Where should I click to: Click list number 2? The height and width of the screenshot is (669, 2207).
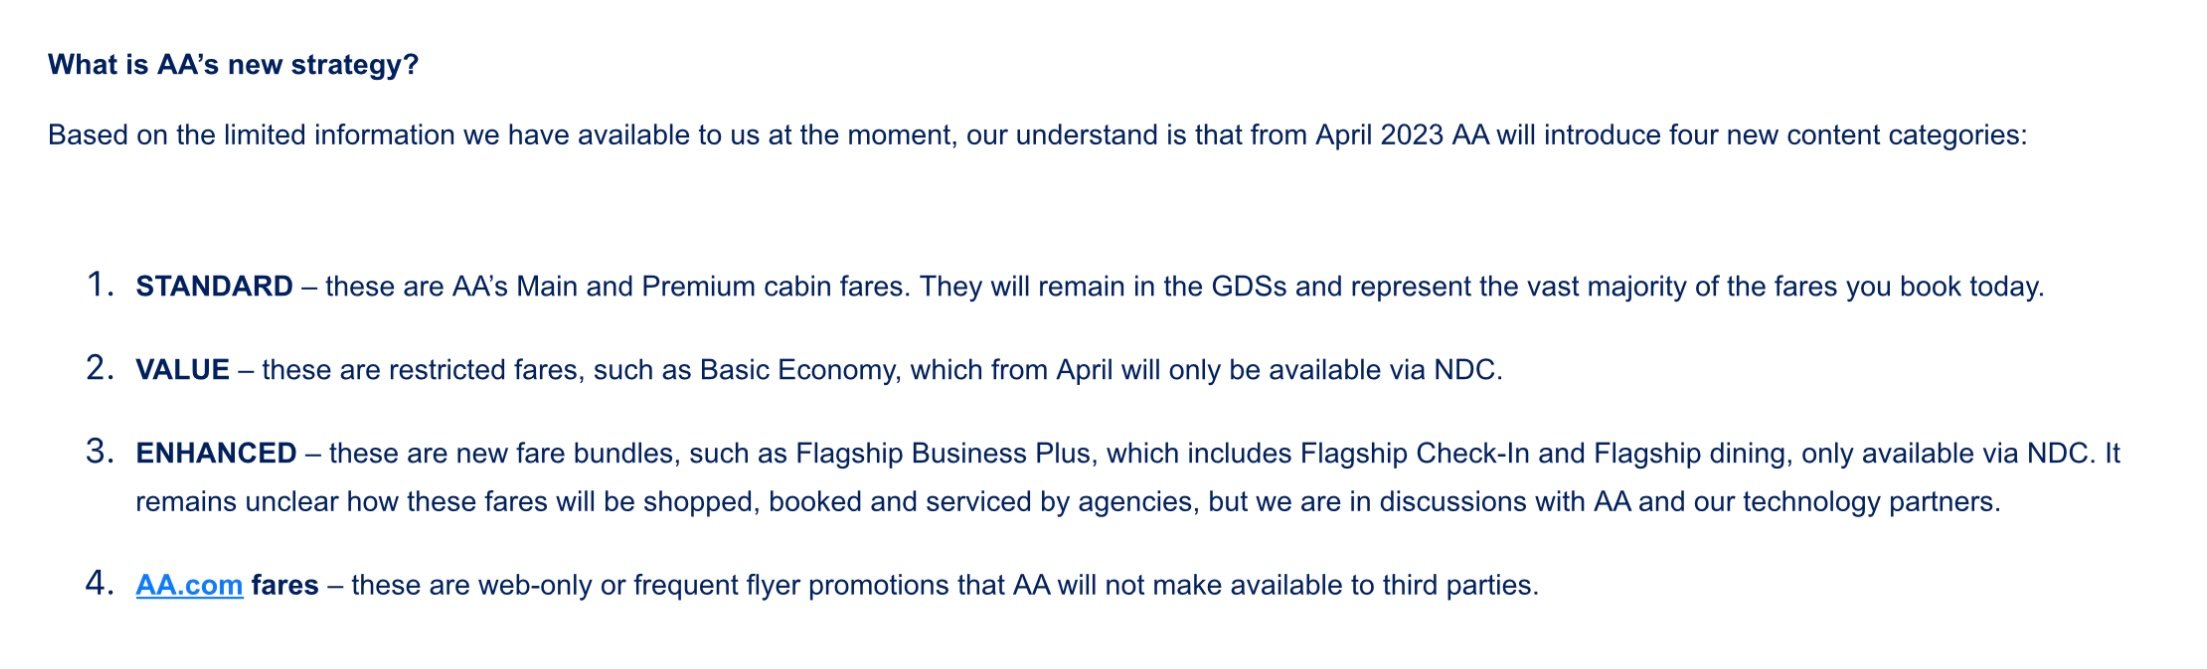pyautogui.click(x=100, y=368)
